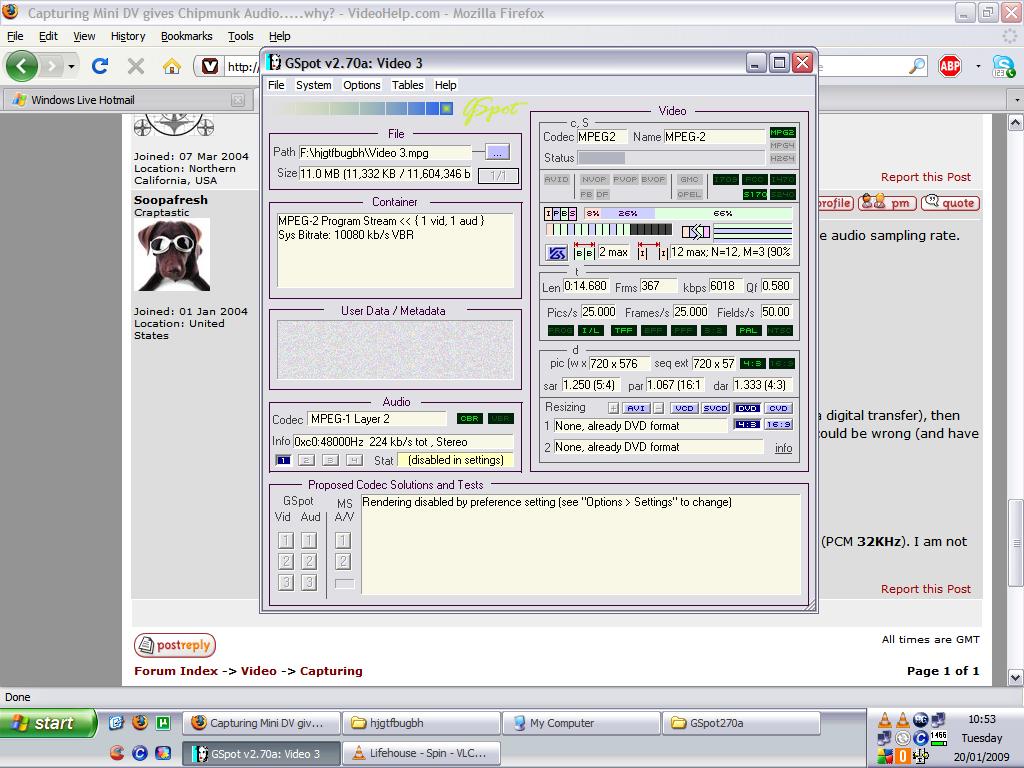Click the AVI resizing button
Image resolution: width=1024 pixels, height=768 pixels.
point(635,408)
